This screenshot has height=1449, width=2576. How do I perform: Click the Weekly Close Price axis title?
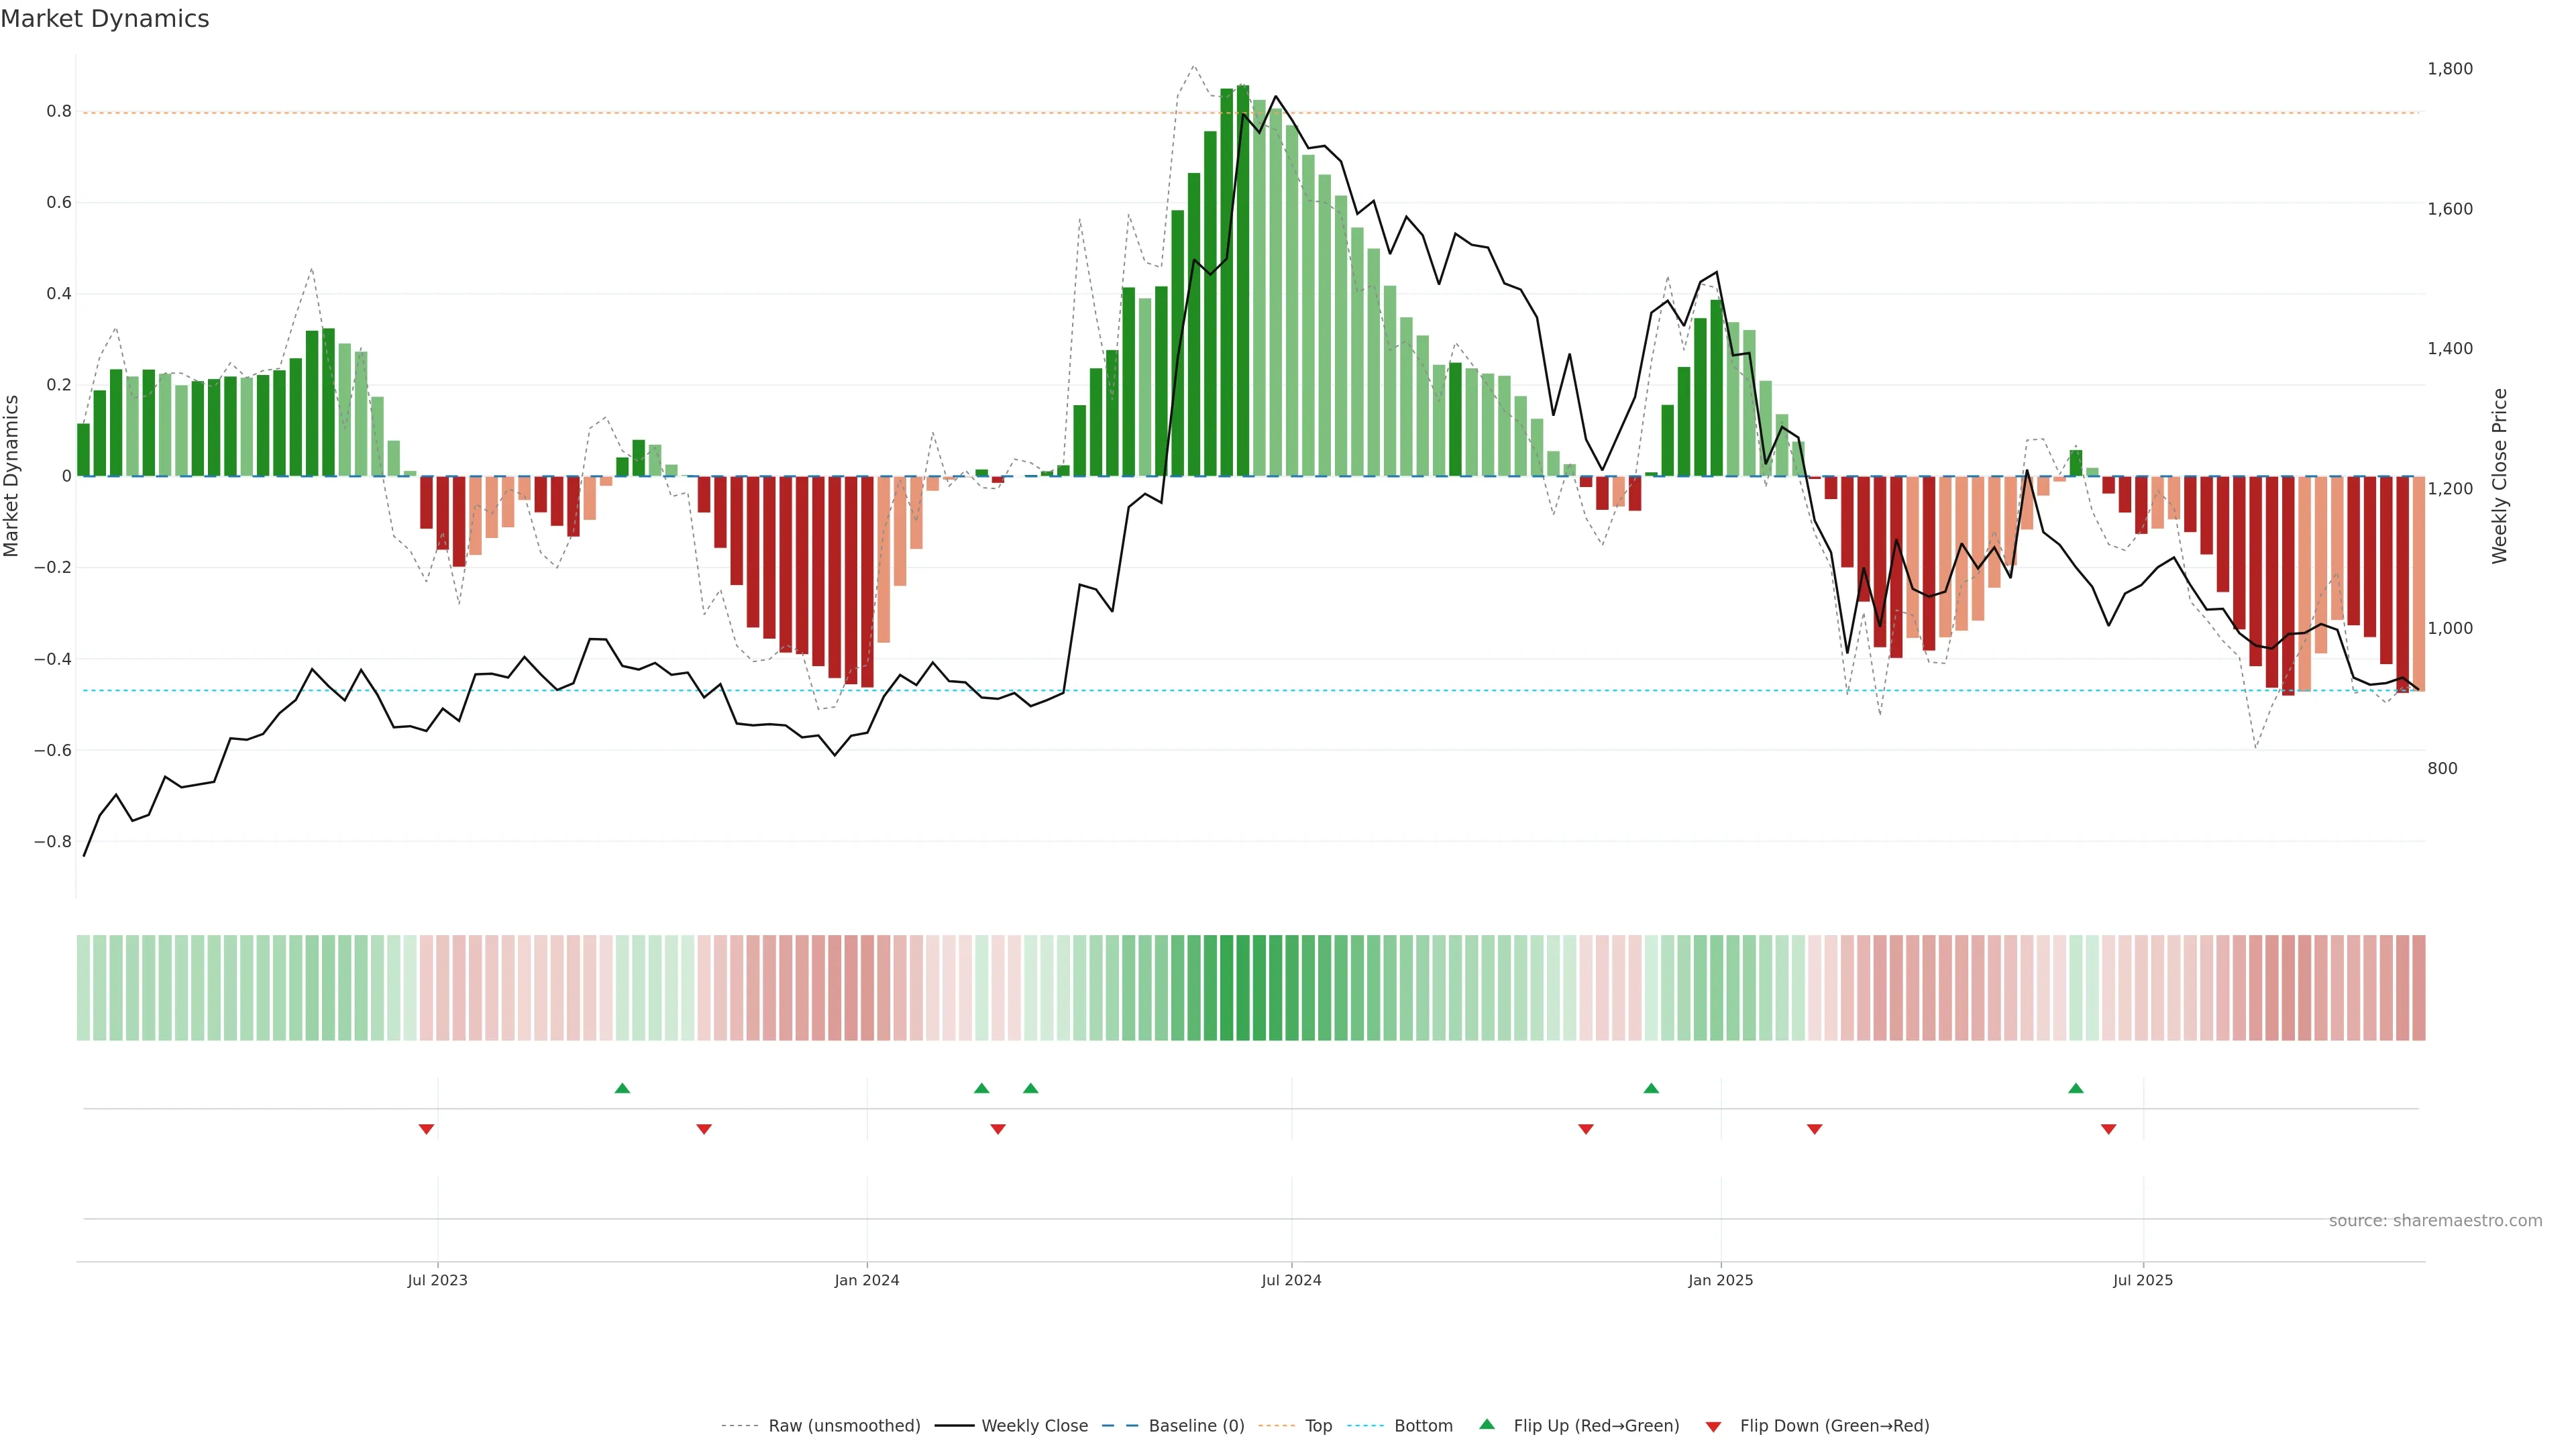2499,476
